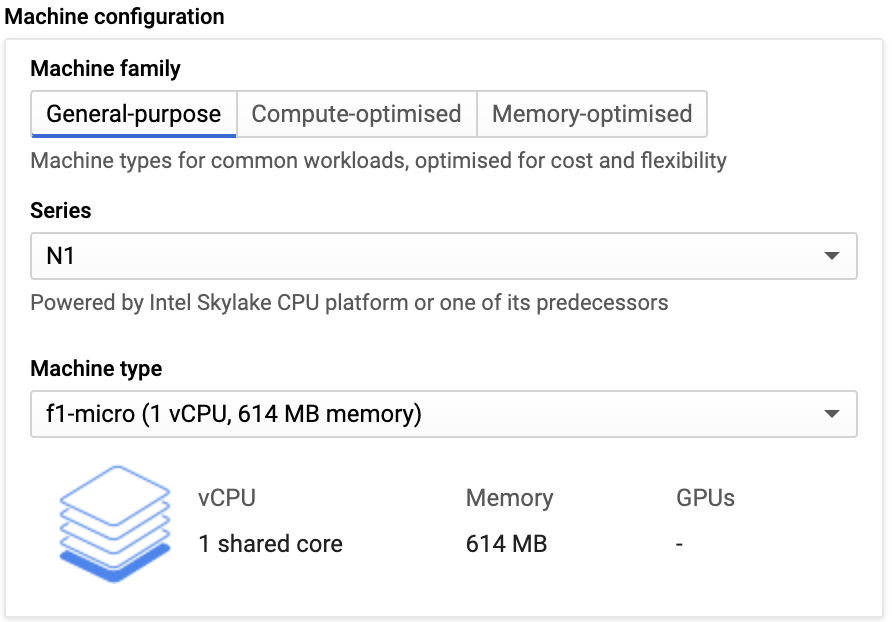892x622 pixels.
Task: Click the Machine type dropdown arrow
Action: (x=831, y=414)
